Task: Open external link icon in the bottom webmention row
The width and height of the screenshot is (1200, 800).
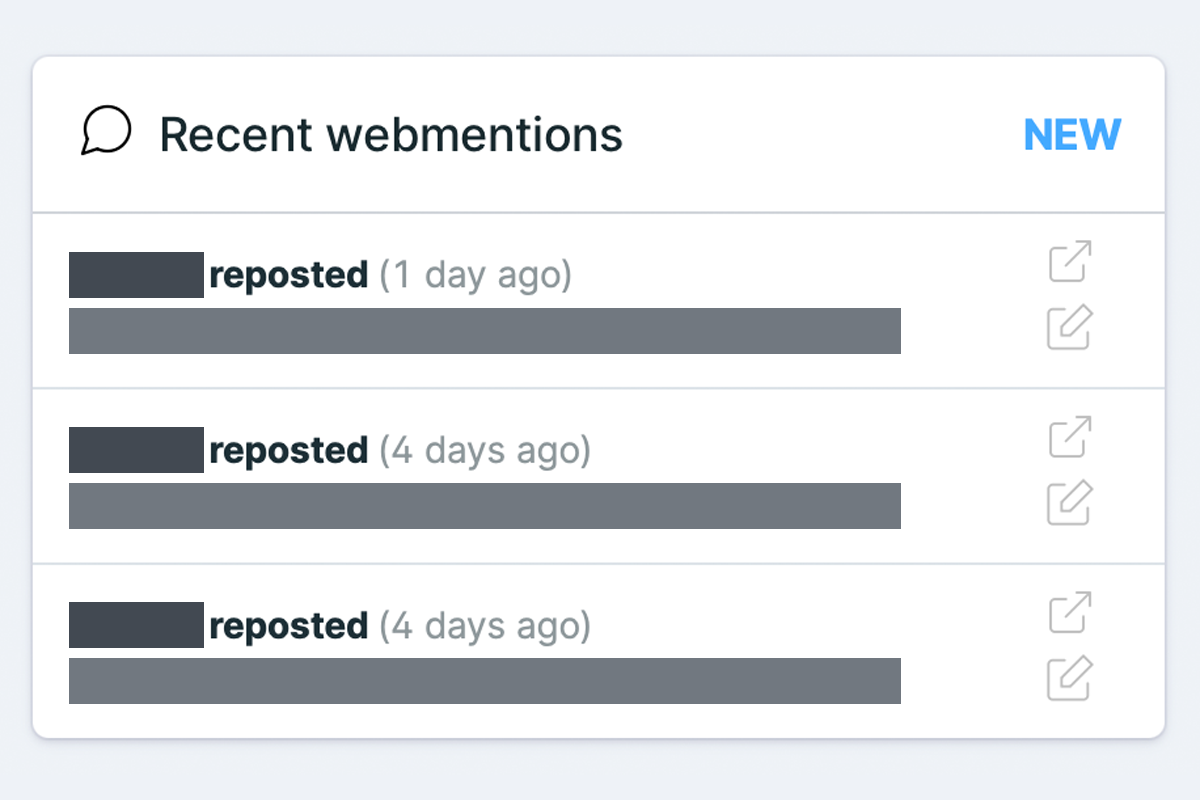Action: (1070, 613)
